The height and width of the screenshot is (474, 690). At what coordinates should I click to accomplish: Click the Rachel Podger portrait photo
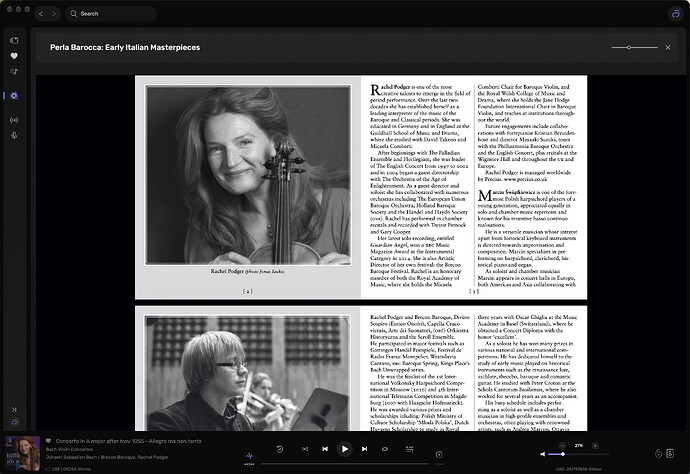click(248, 175)
